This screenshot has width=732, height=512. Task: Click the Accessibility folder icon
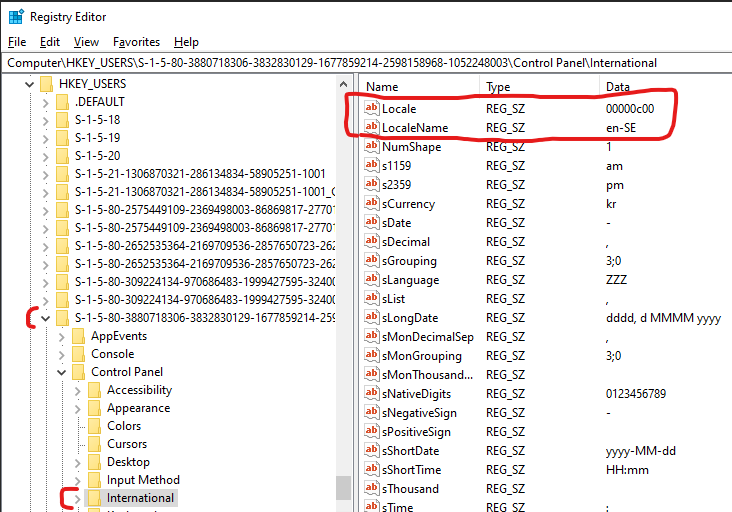coord(94,390)
